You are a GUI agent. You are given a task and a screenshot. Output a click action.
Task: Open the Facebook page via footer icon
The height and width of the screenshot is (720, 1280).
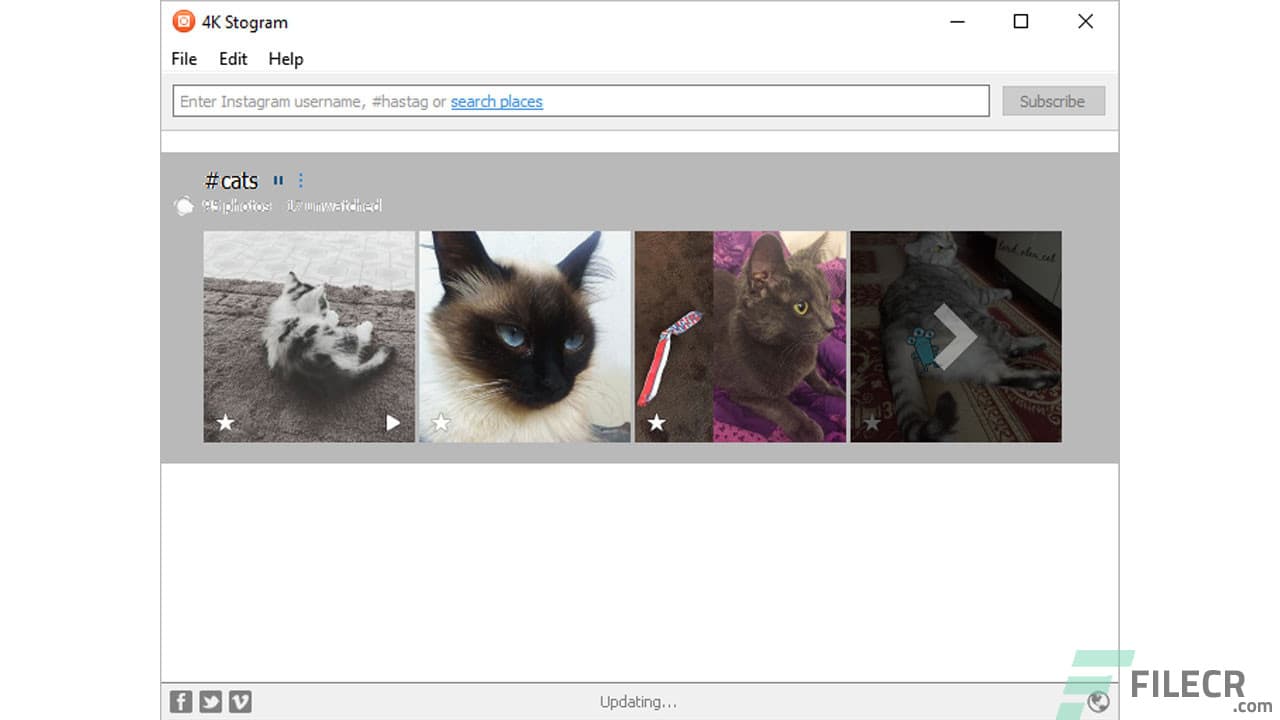coord(180,701)
